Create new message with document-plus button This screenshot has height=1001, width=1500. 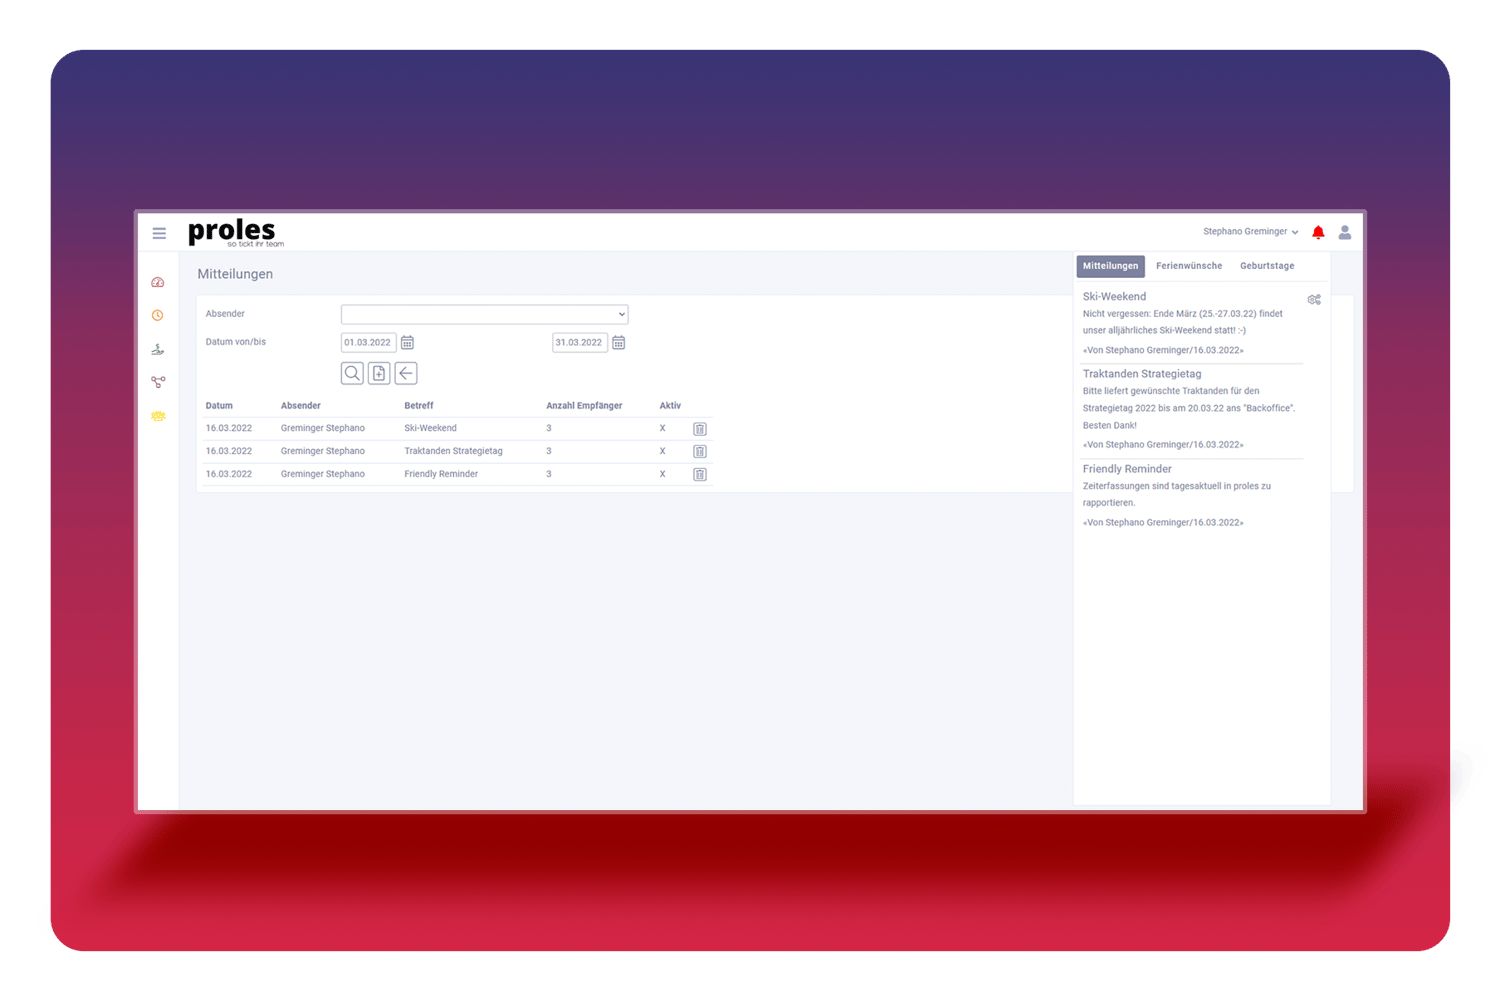[x=379, y=373]
